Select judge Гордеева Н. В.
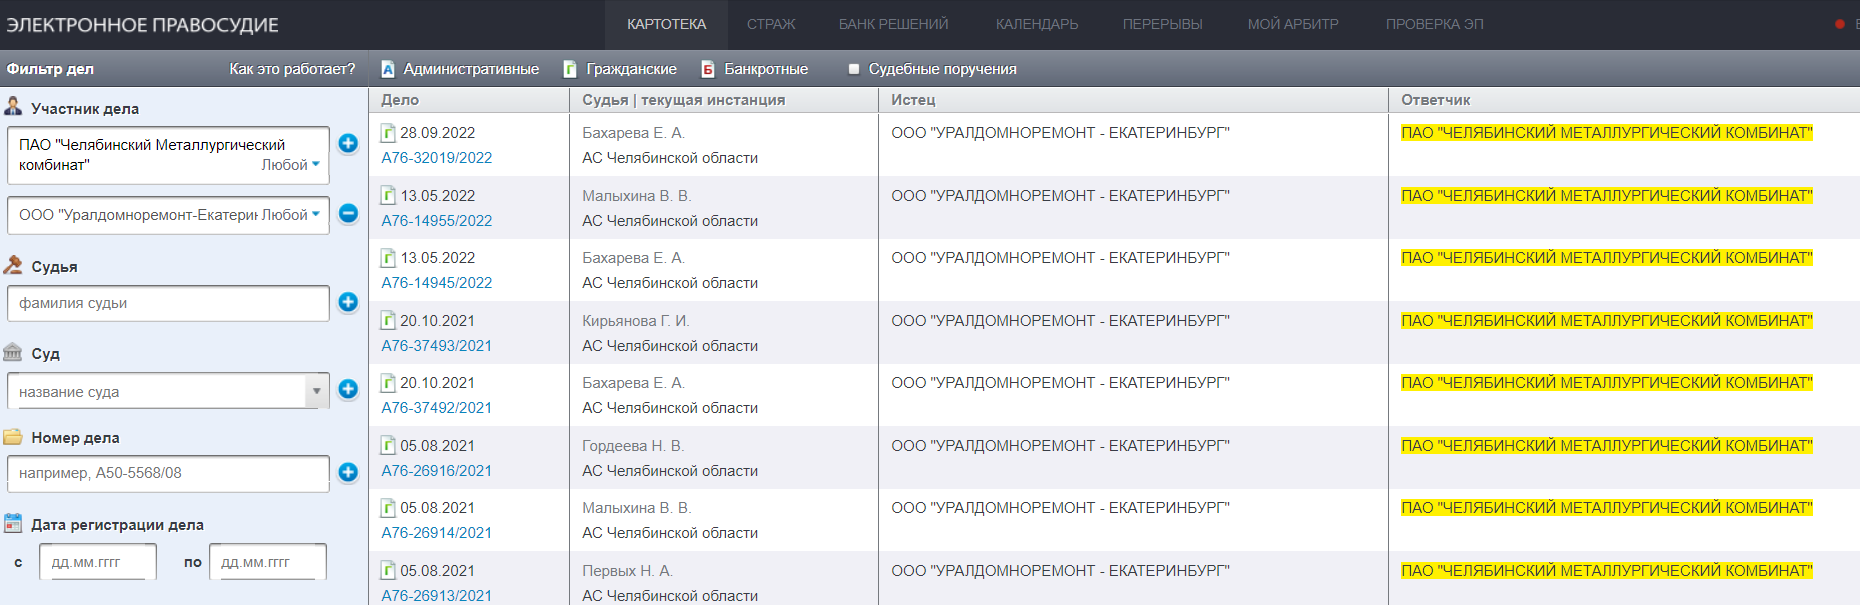 click(633, 446)
